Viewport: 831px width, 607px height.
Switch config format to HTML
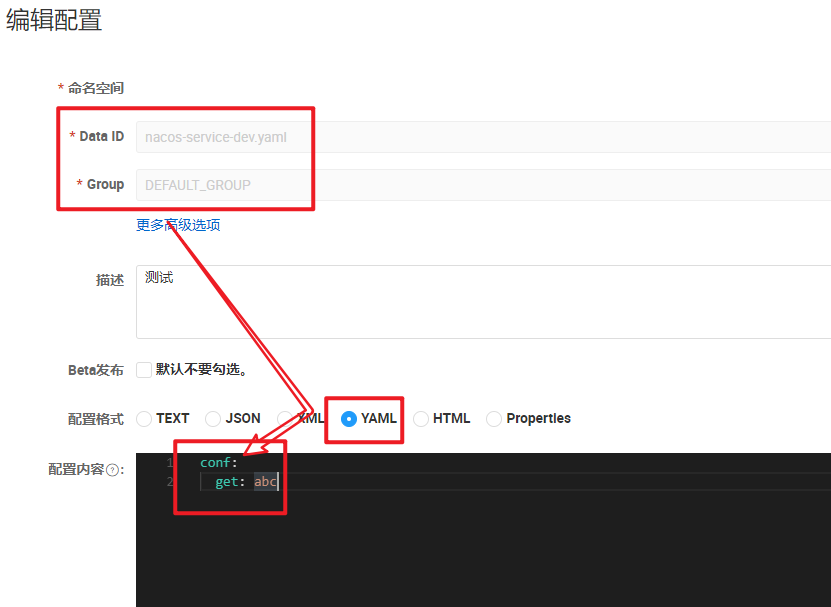421,419
